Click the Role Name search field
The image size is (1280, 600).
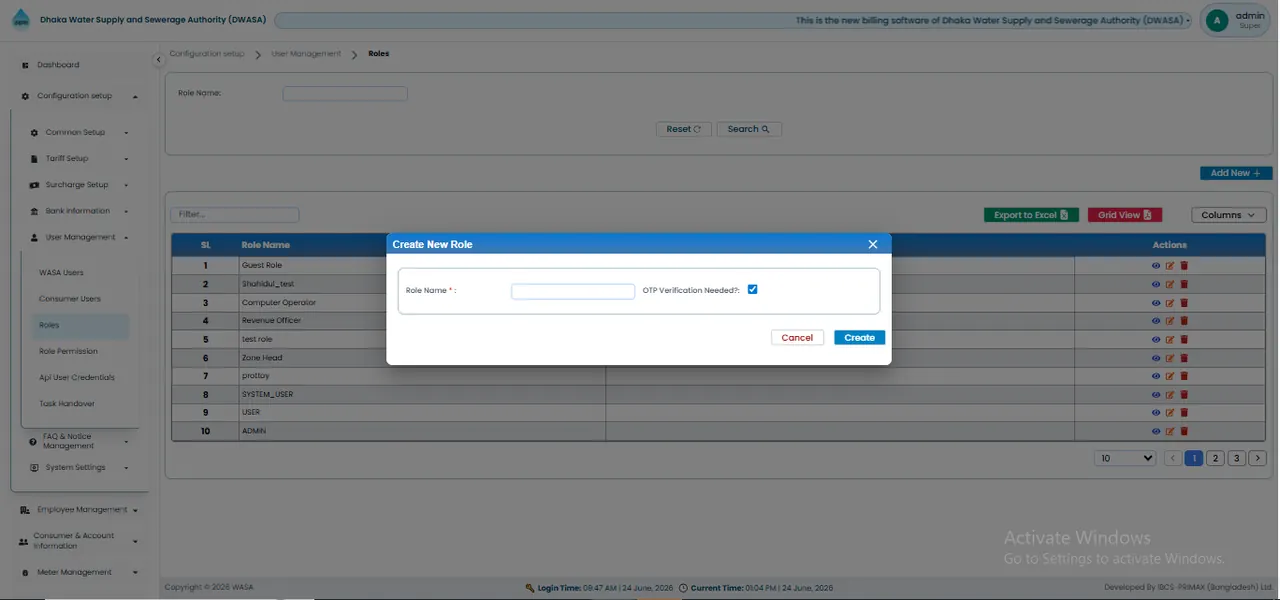[x=345, y=93]
